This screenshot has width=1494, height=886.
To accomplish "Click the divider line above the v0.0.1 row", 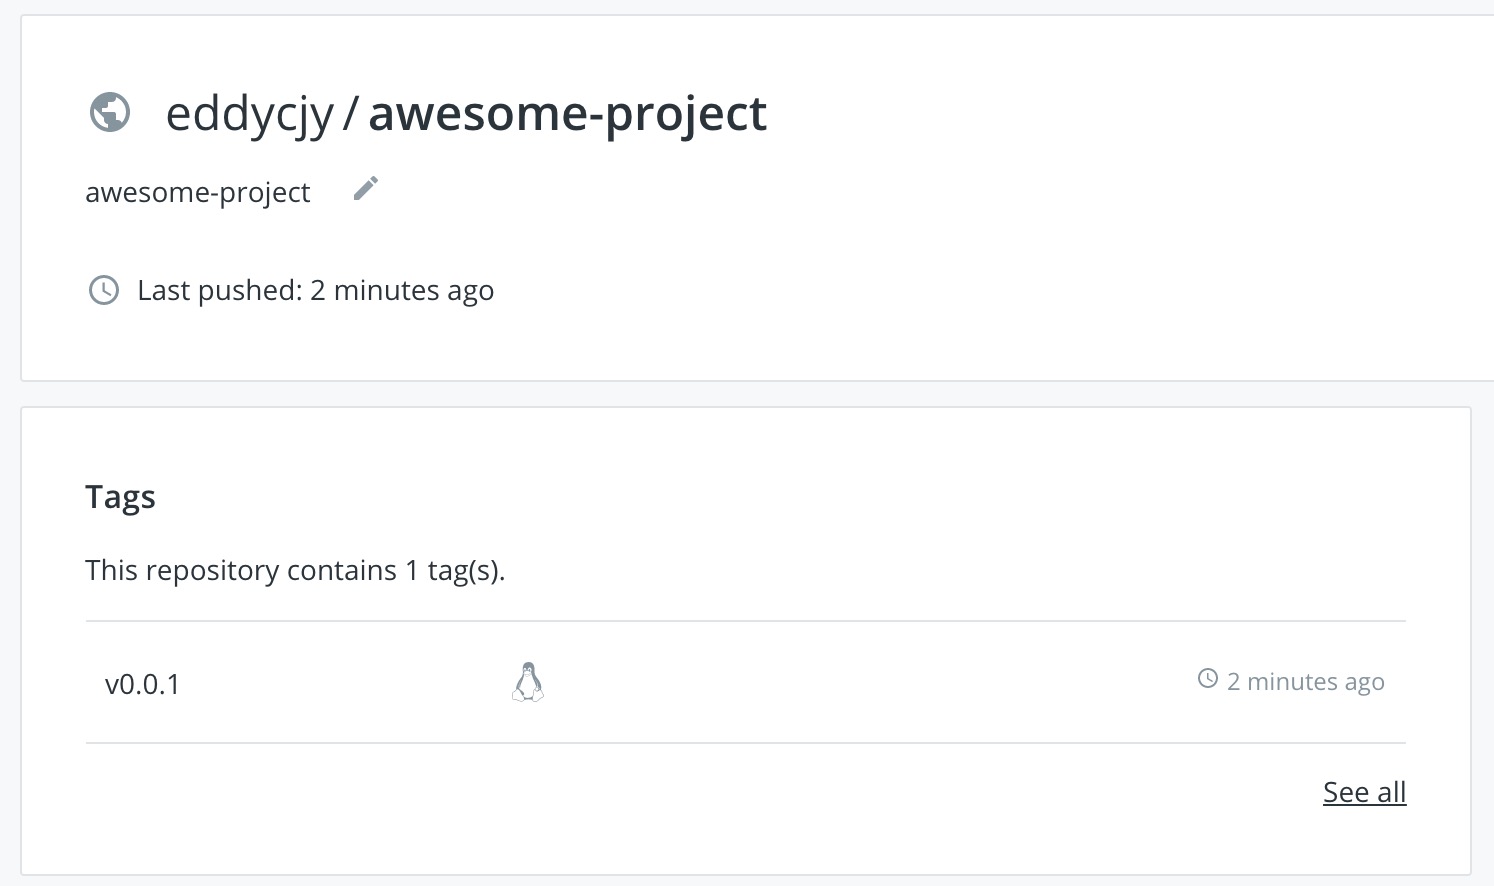I will (x=746, y=621).
